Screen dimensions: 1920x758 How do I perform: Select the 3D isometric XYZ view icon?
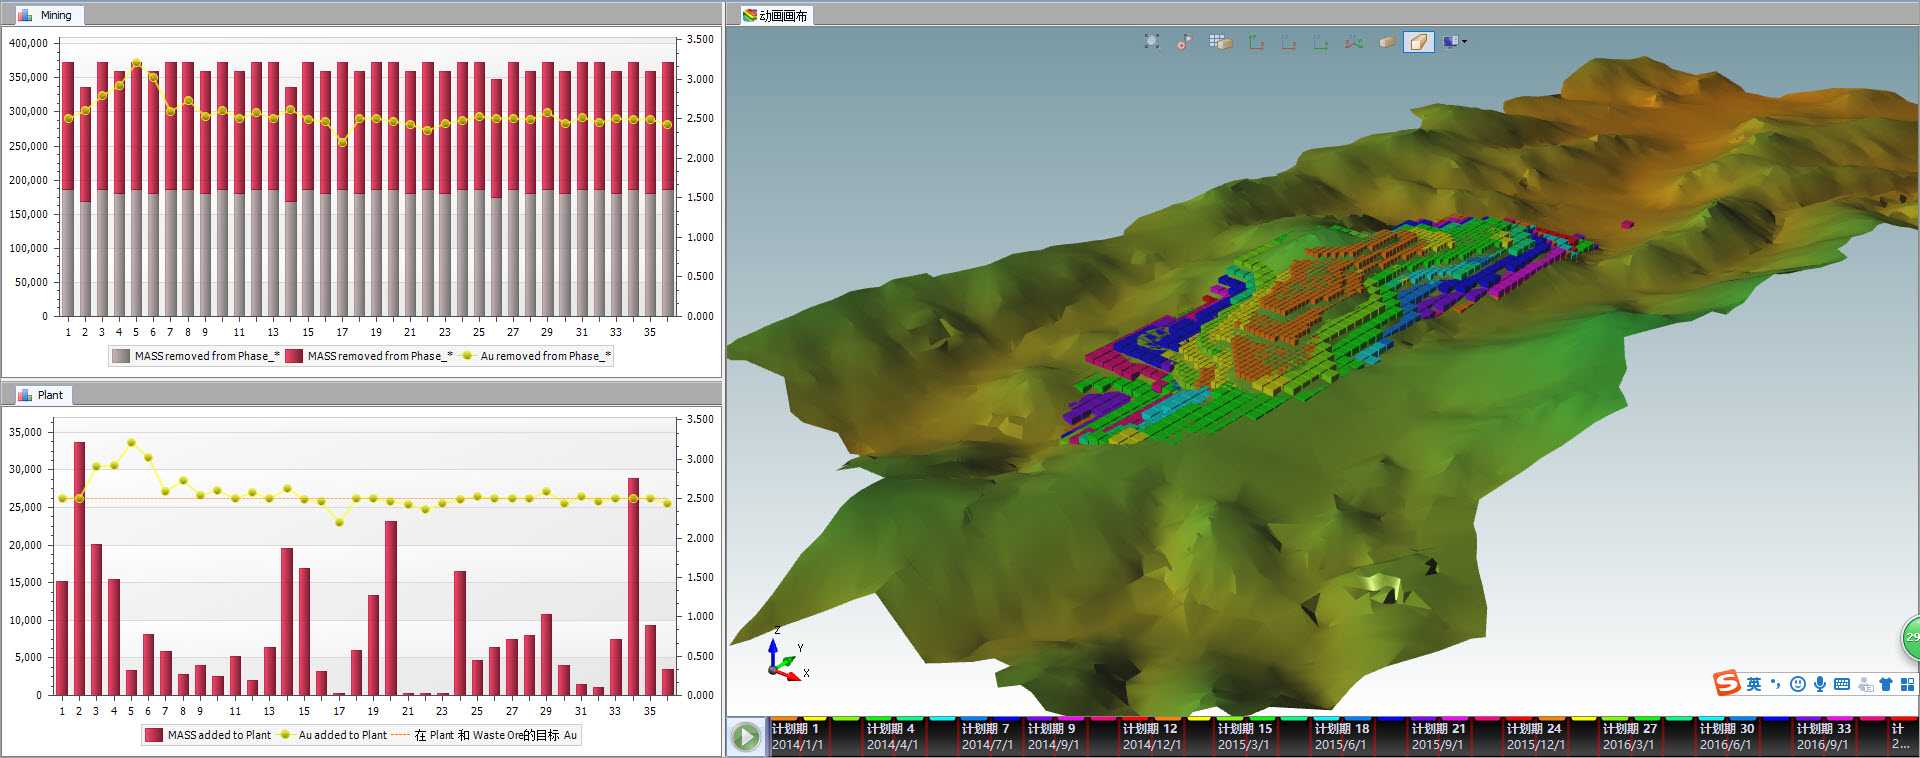tap(1354, 42)
